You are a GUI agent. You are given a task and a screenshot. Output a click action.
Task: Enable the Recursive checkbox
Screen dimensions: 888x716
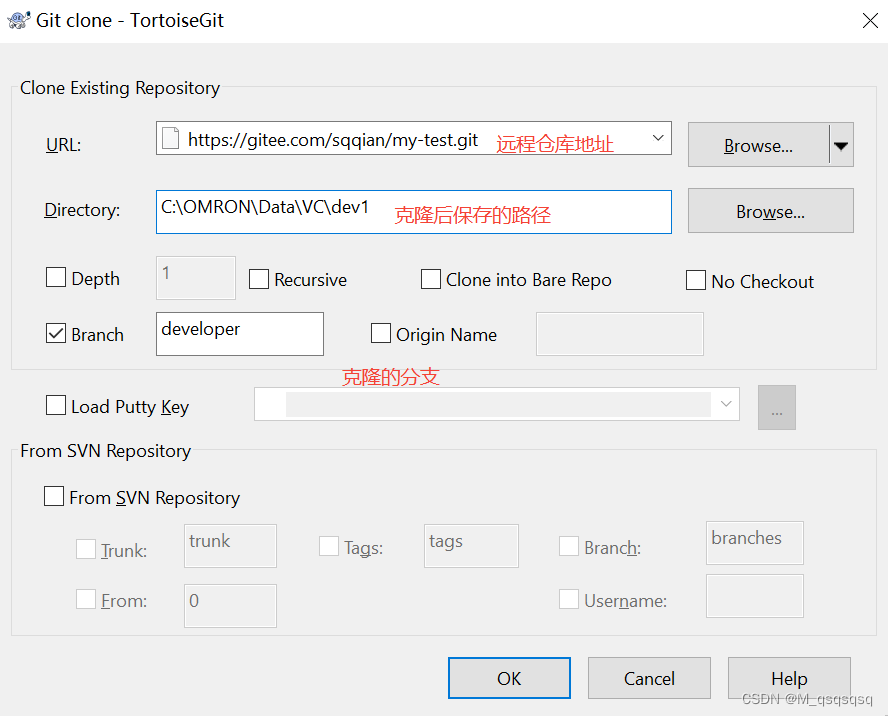click(258, 280)
